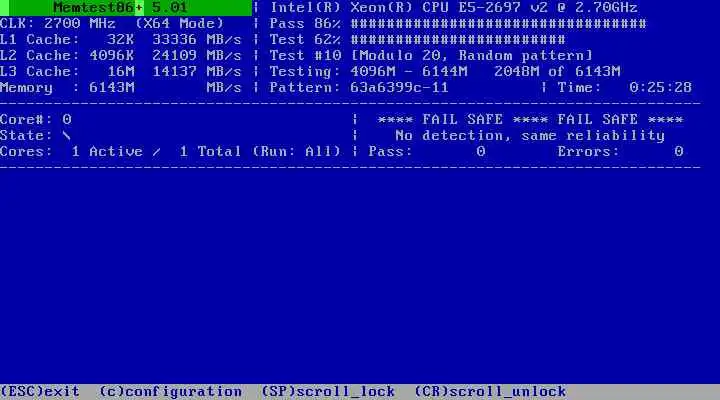
Task: Click the L1 Cache speed reading
Action: pos(197,39)
